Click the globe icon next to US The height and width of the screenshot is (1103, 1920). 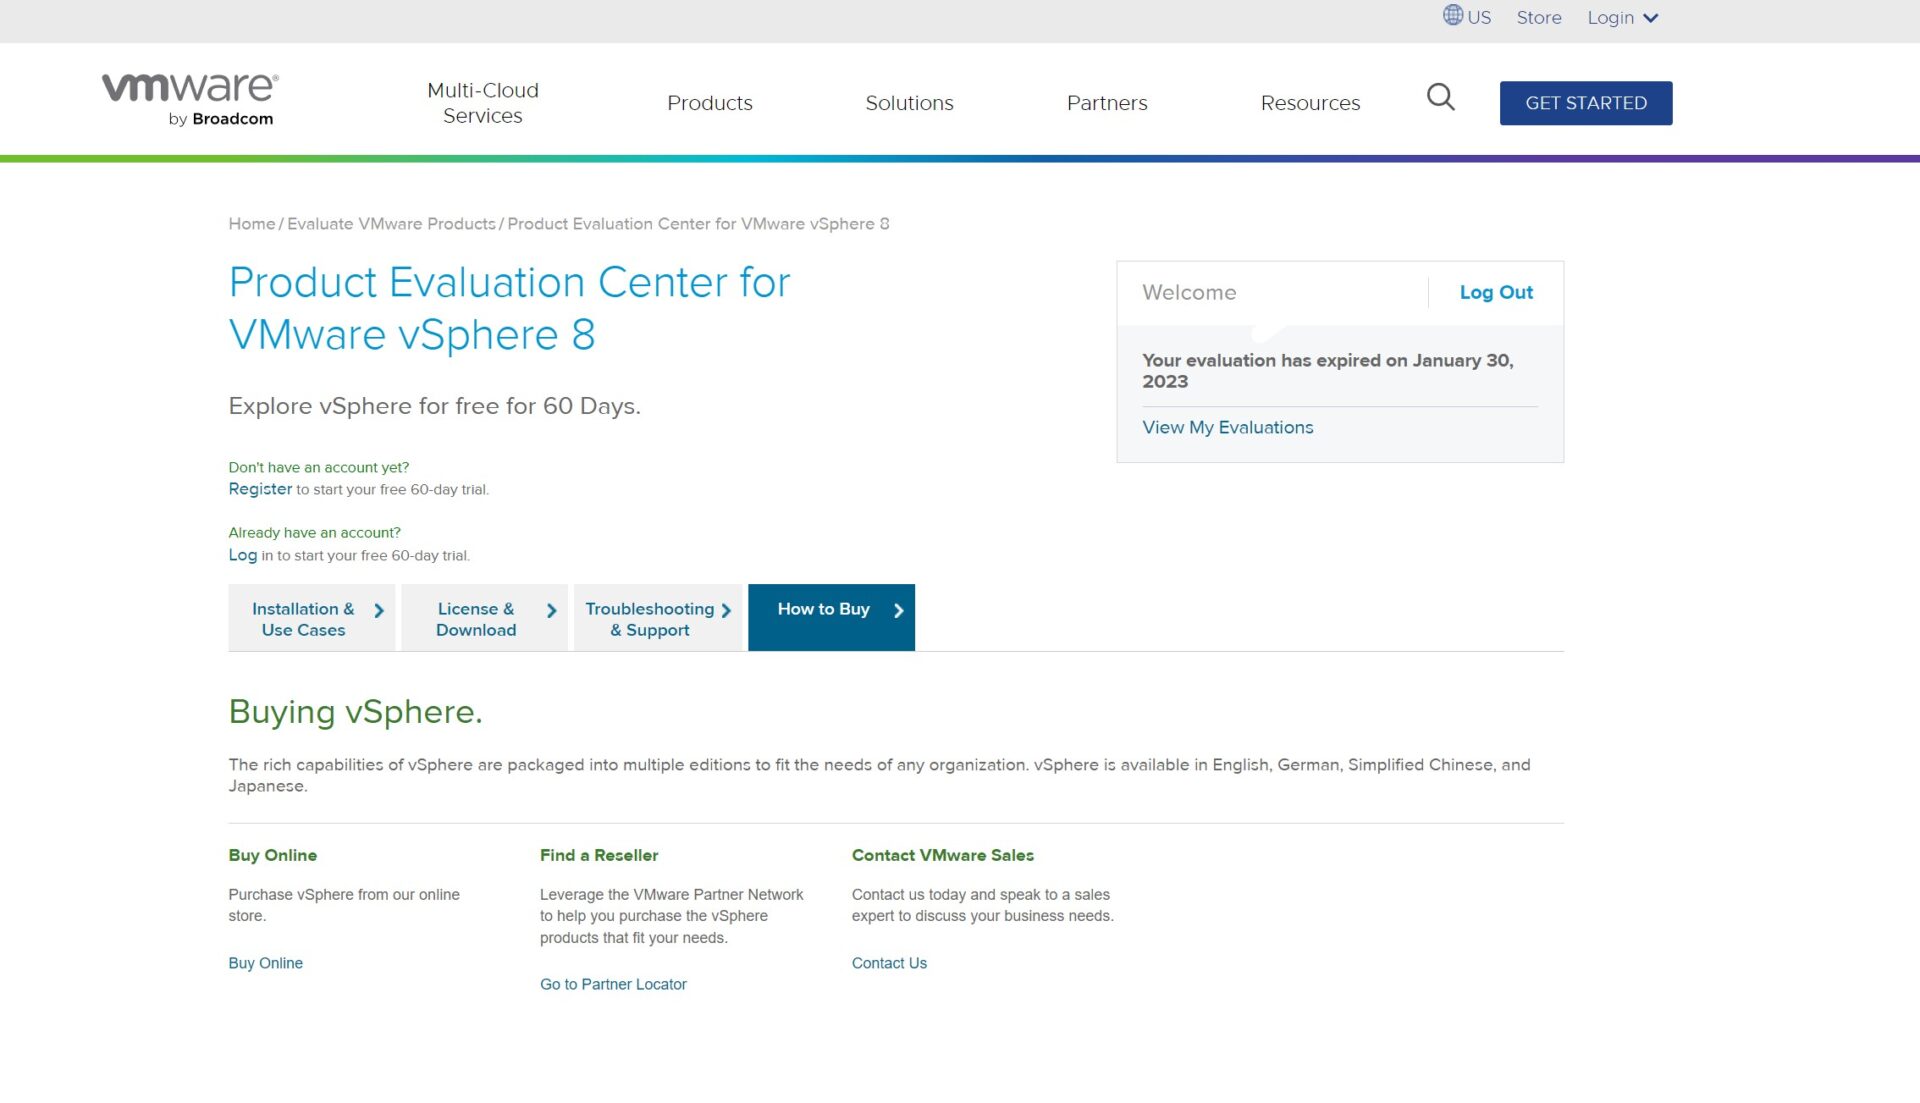(x=1452, y=15)
